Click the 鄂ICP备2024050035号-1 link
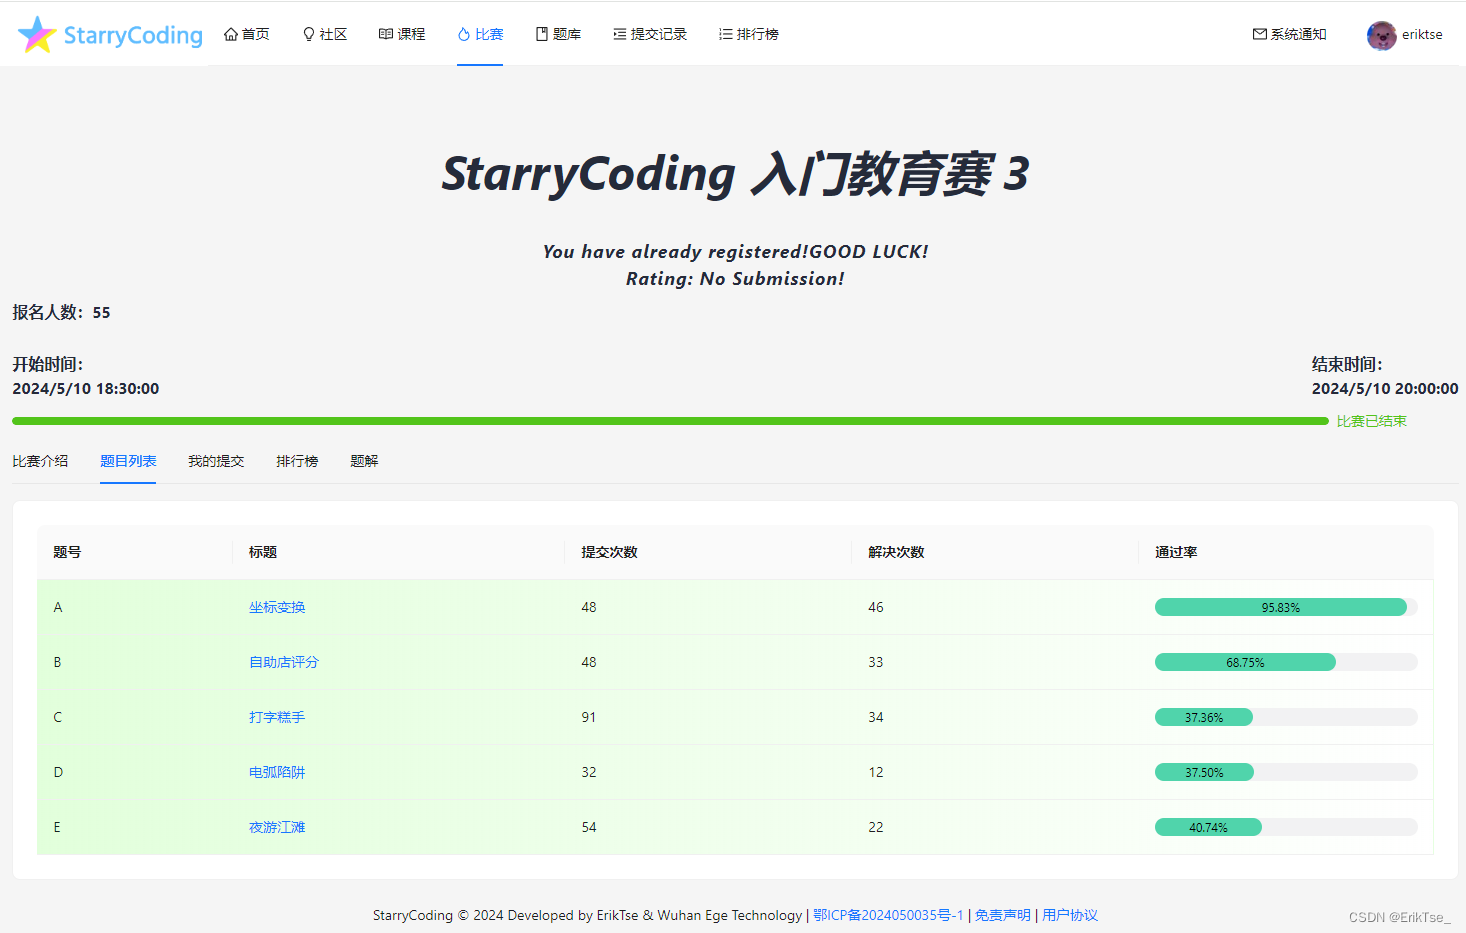 pos(888,915)
